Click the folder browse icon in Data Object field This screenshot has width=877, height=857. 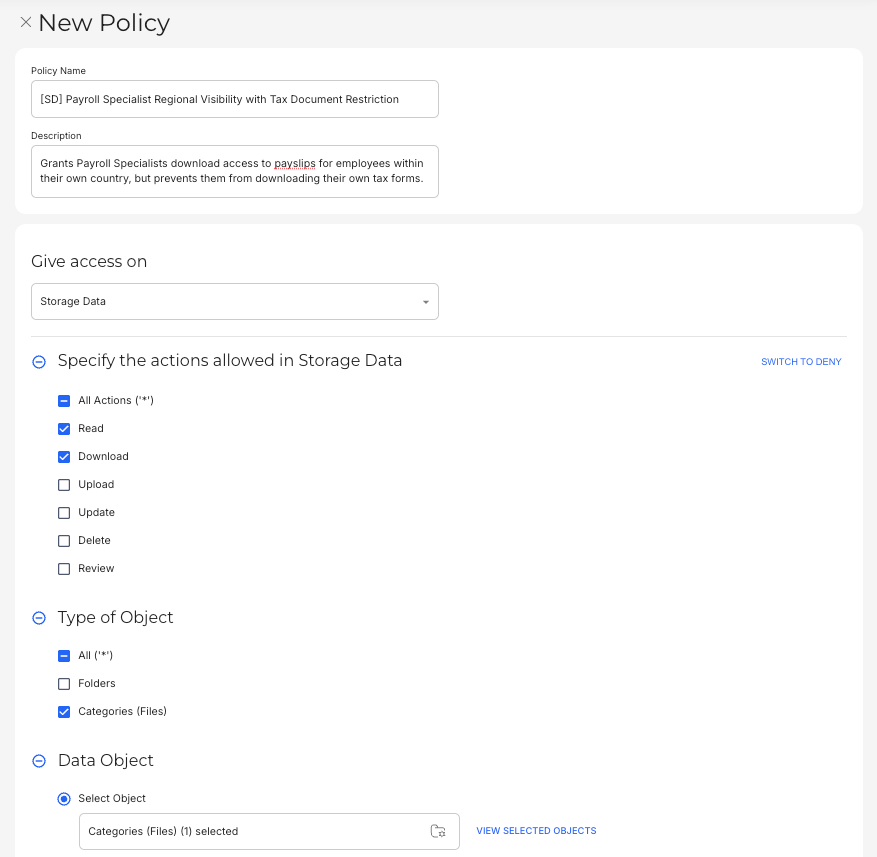(437, 831)
